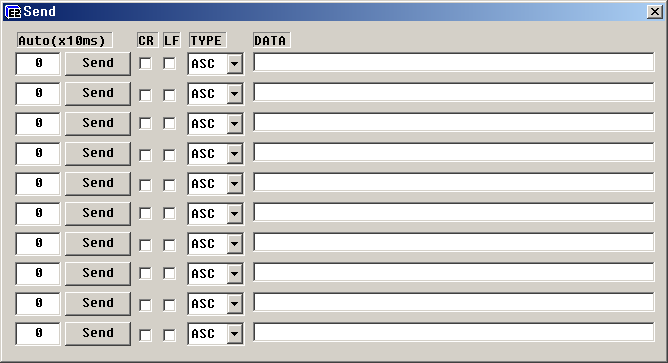Tick CR checkbox in eighth row
The width and height of the screenshot is (668, 363).
145,274
